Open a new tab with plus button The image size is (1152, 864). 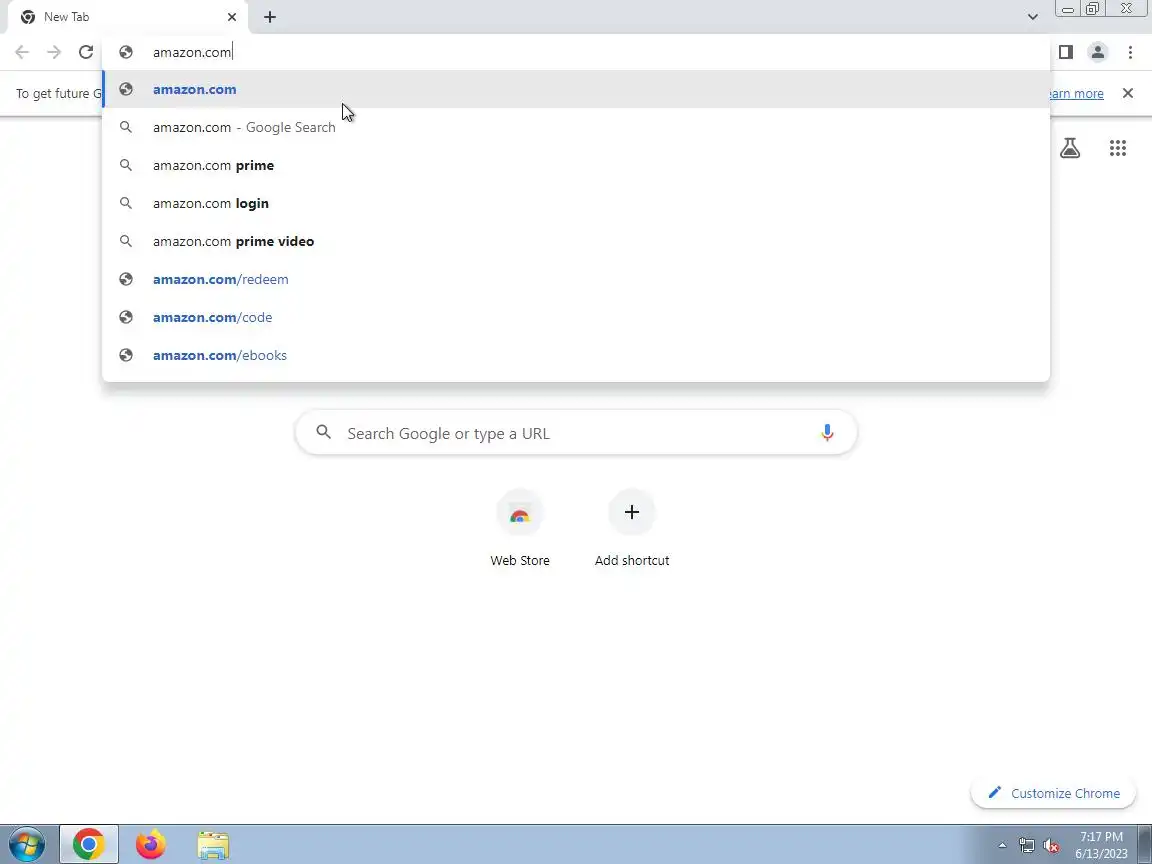pyautogui.click(x=270, y=17)
